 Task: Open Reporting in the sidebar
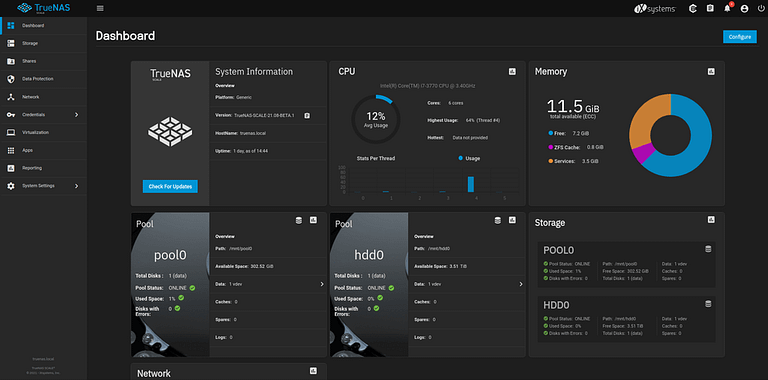(x=43, y=168)
